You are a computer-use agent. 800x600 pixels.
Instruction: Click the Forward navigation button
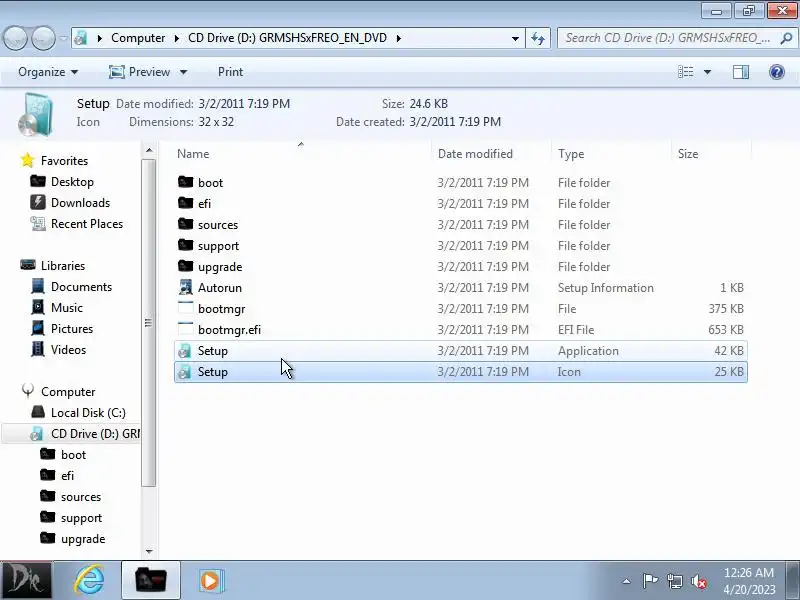click(43, 38)
